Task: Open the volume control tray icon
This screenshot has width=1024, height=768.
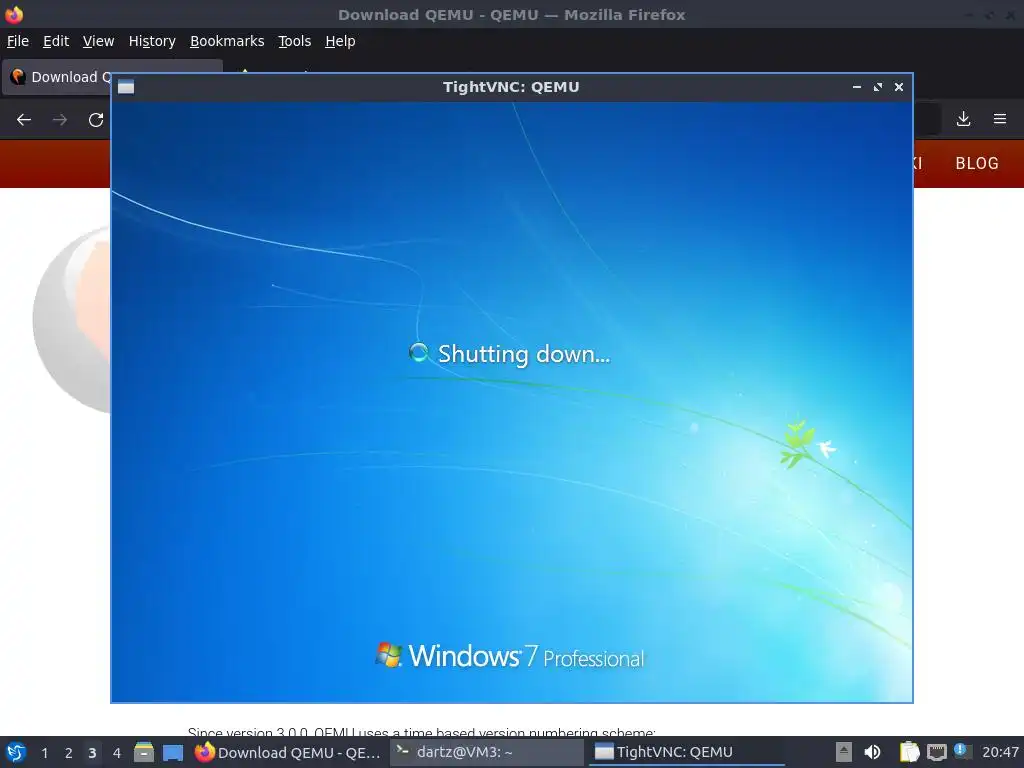Action: [872, 752]
